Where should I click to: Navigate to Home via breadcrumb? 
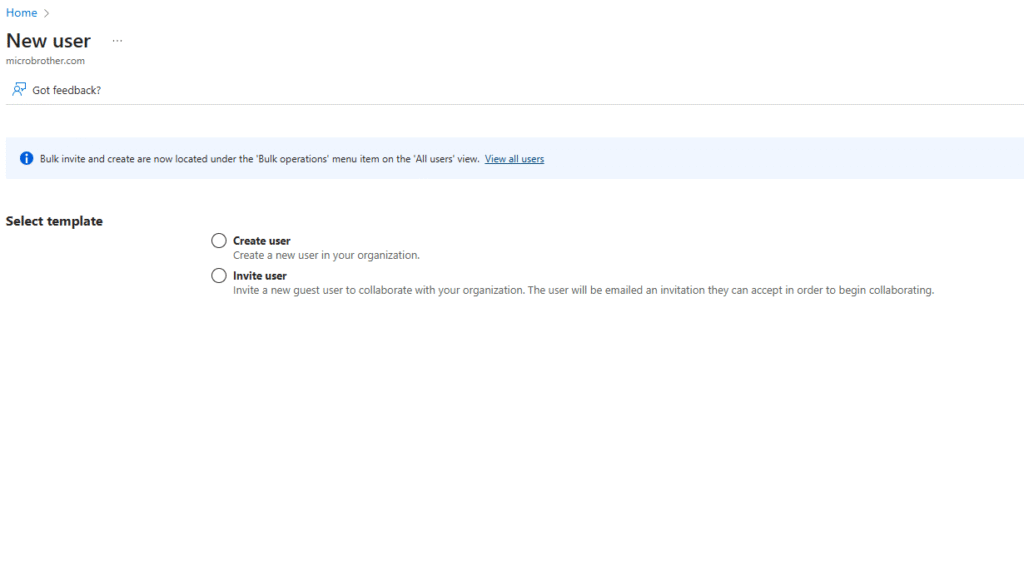point(21,13)
